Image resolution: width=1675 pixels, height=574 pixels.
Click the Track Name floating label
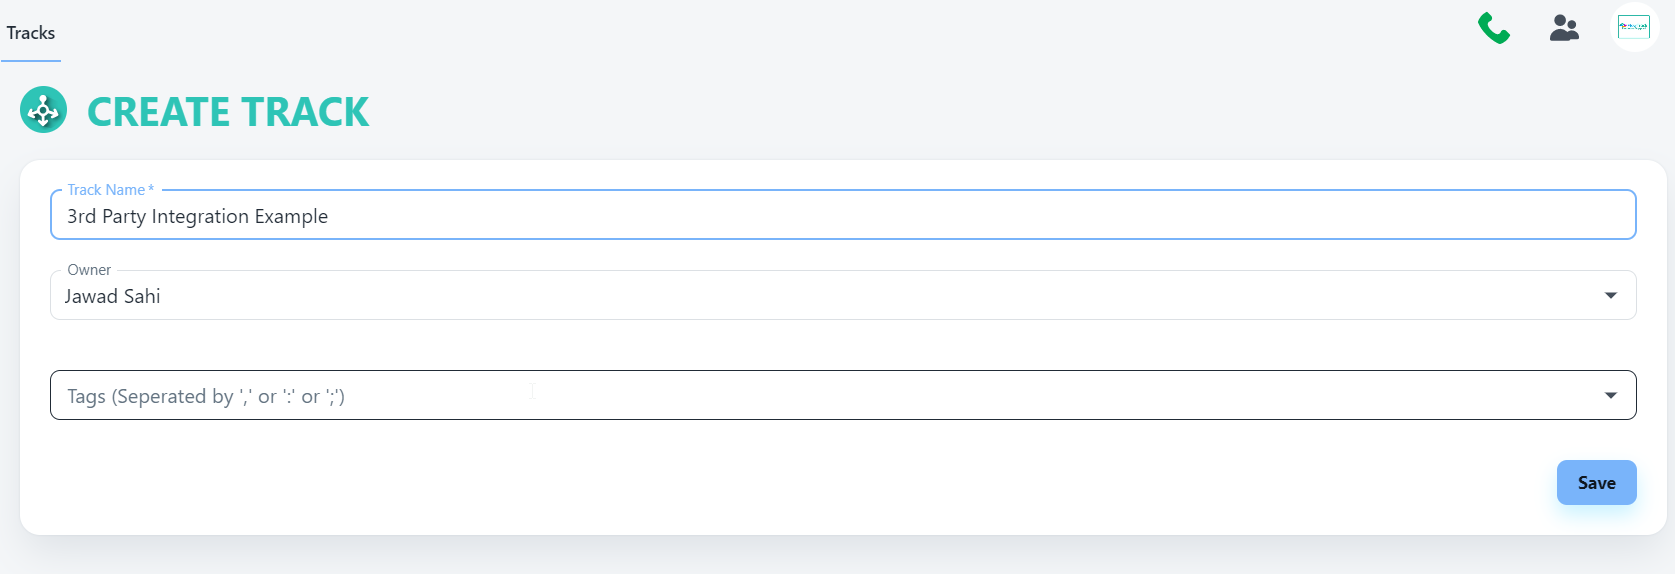105,190
